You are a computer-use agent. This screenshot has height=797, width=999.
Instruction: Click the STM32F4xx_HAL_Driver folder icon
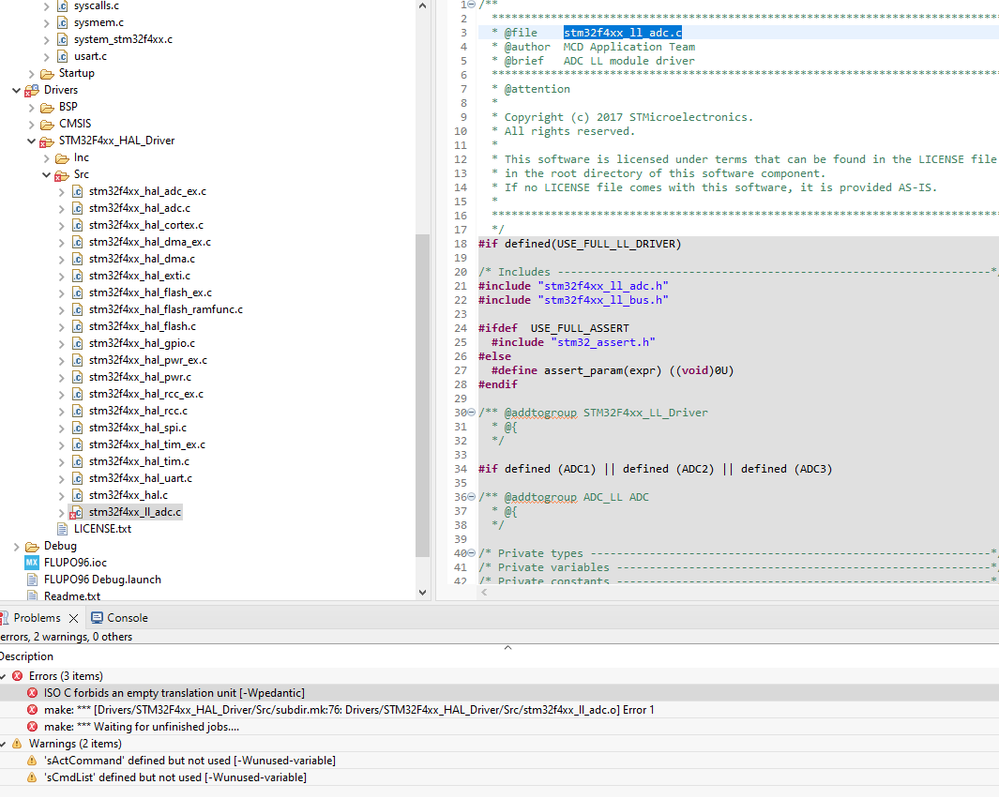pos(47,141)
